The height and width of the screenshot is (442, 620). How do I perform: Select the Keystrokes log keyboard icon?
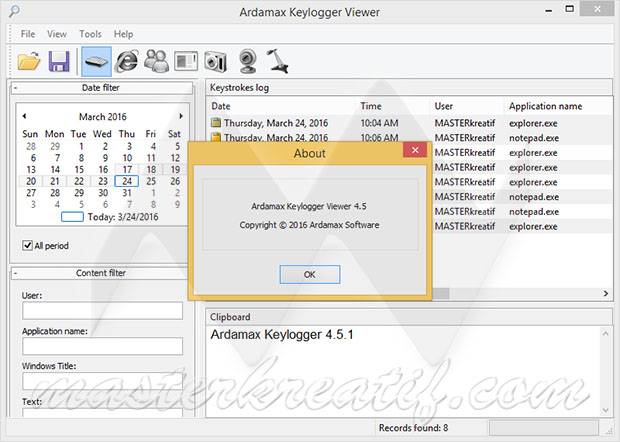(x=96, y=62)
